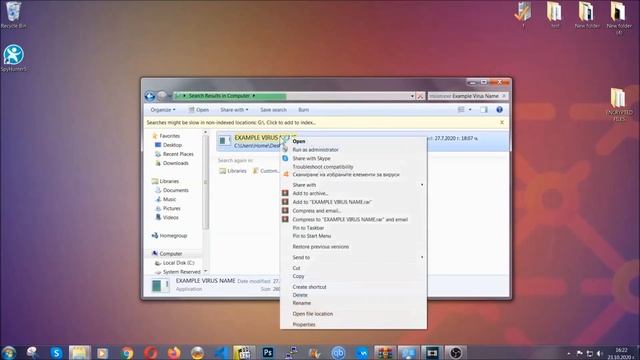Open Documents library
640x360 pixels.
coord(175,190)
